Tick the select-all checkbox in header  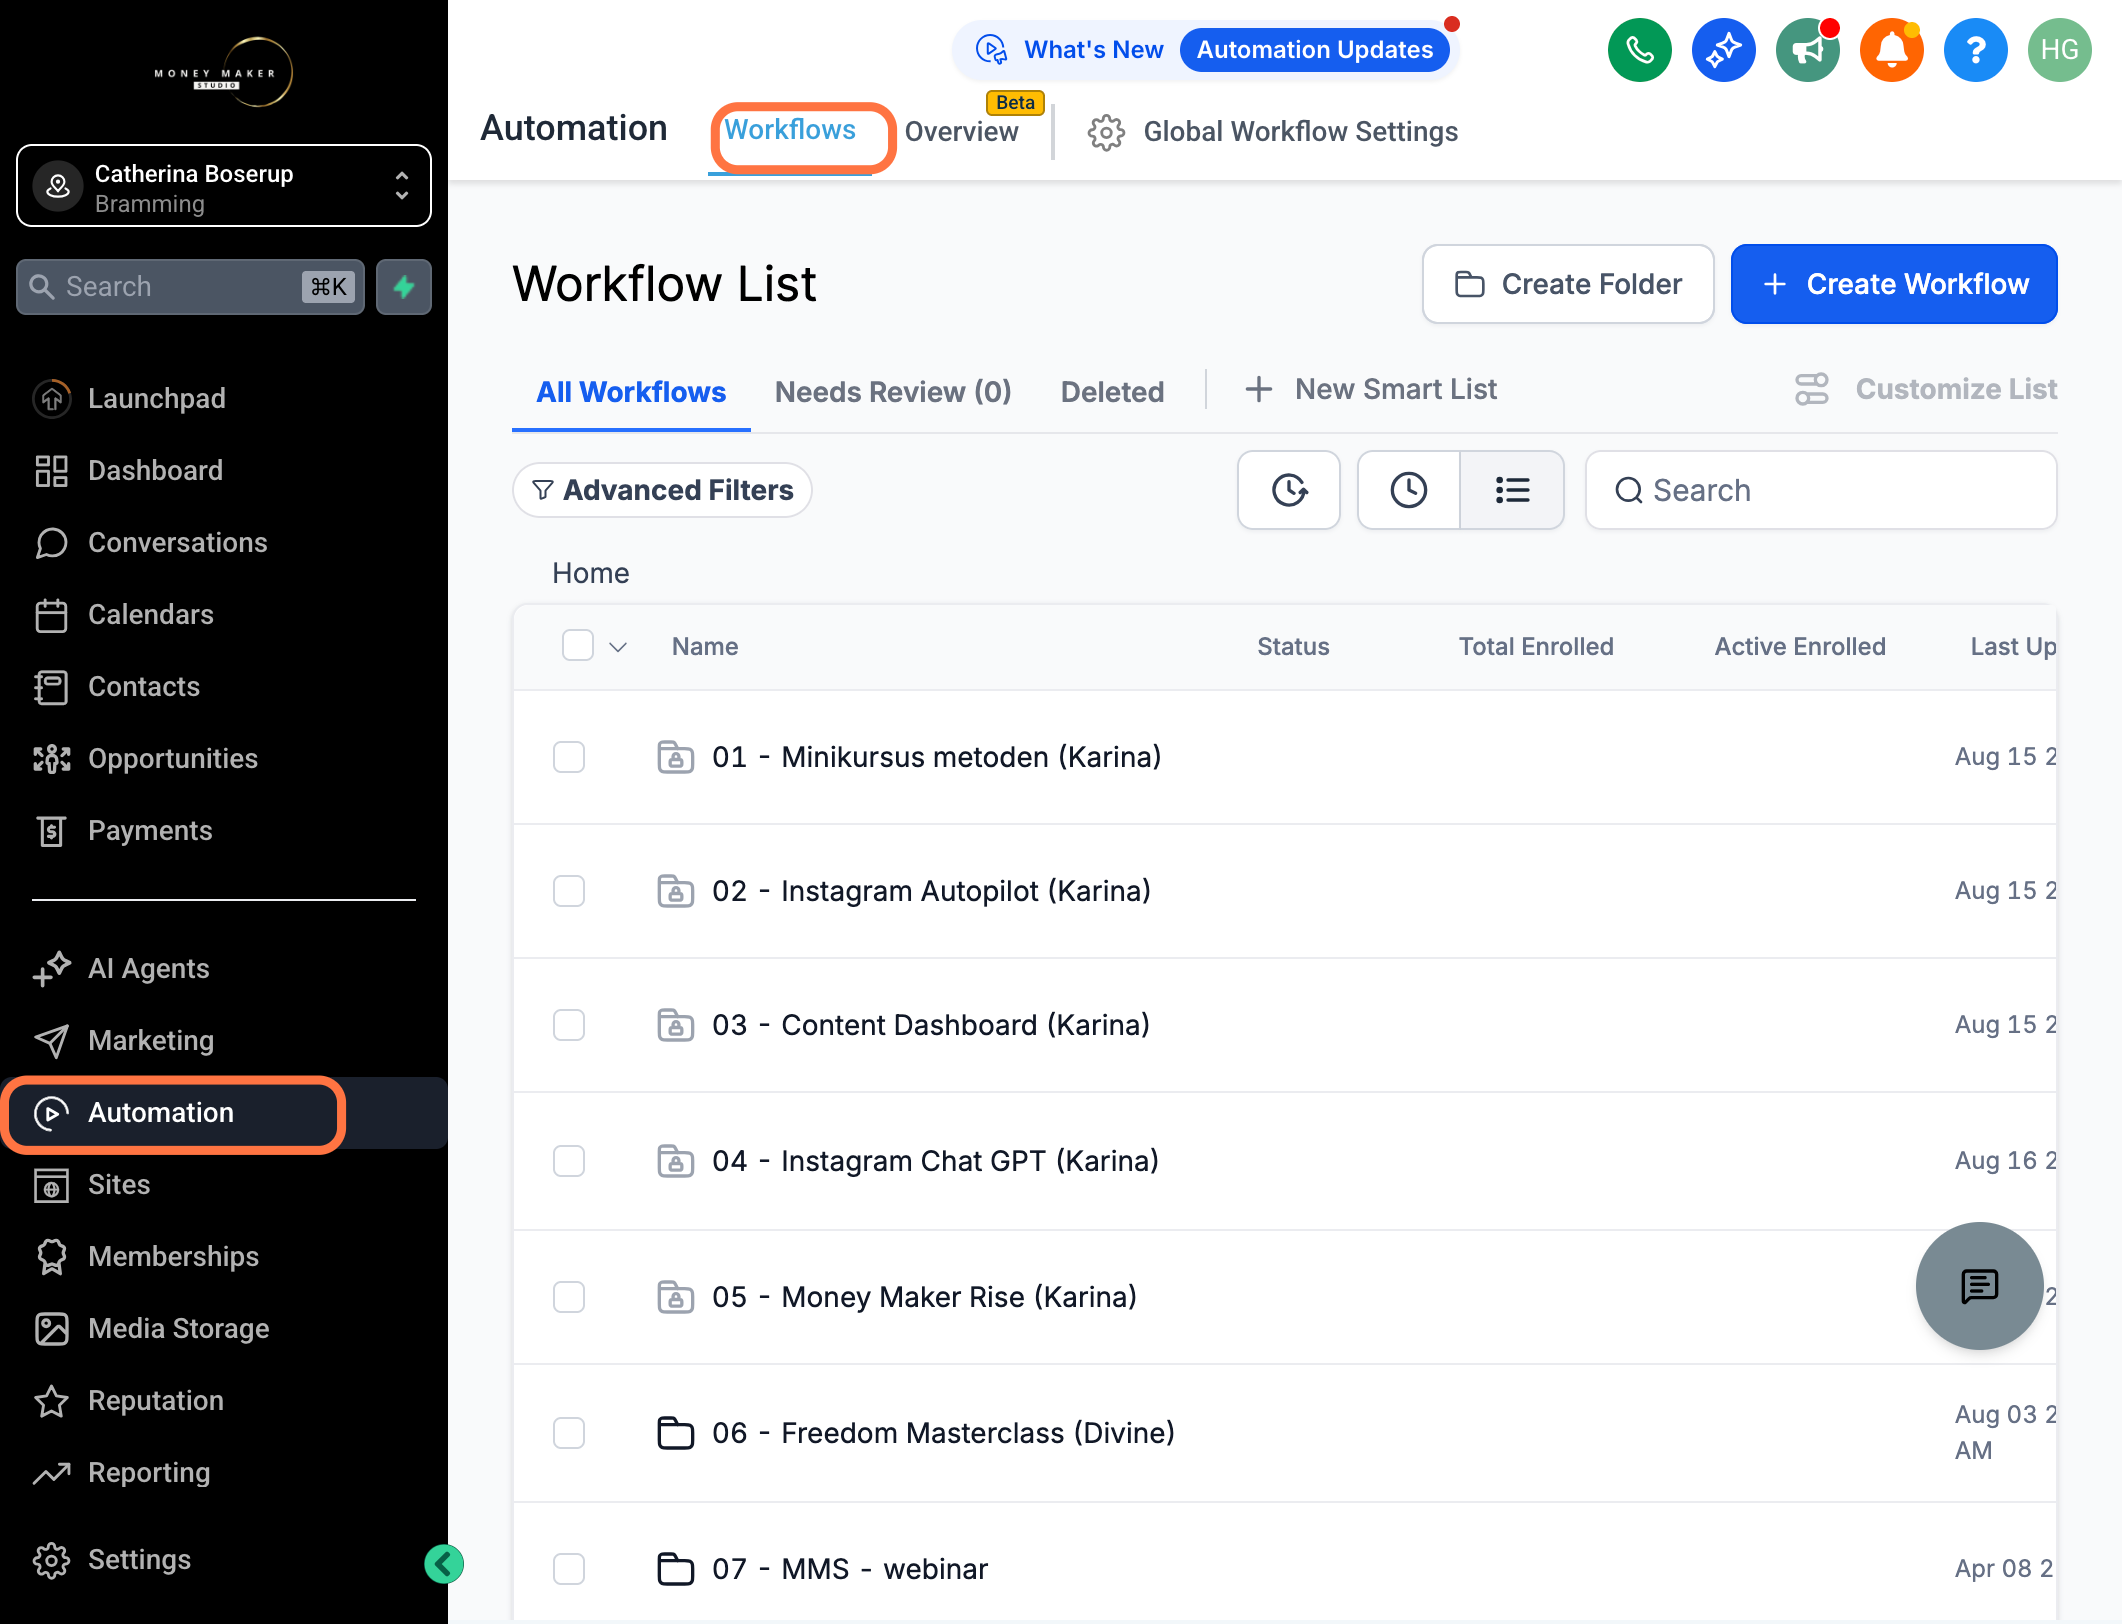[578, 646]
